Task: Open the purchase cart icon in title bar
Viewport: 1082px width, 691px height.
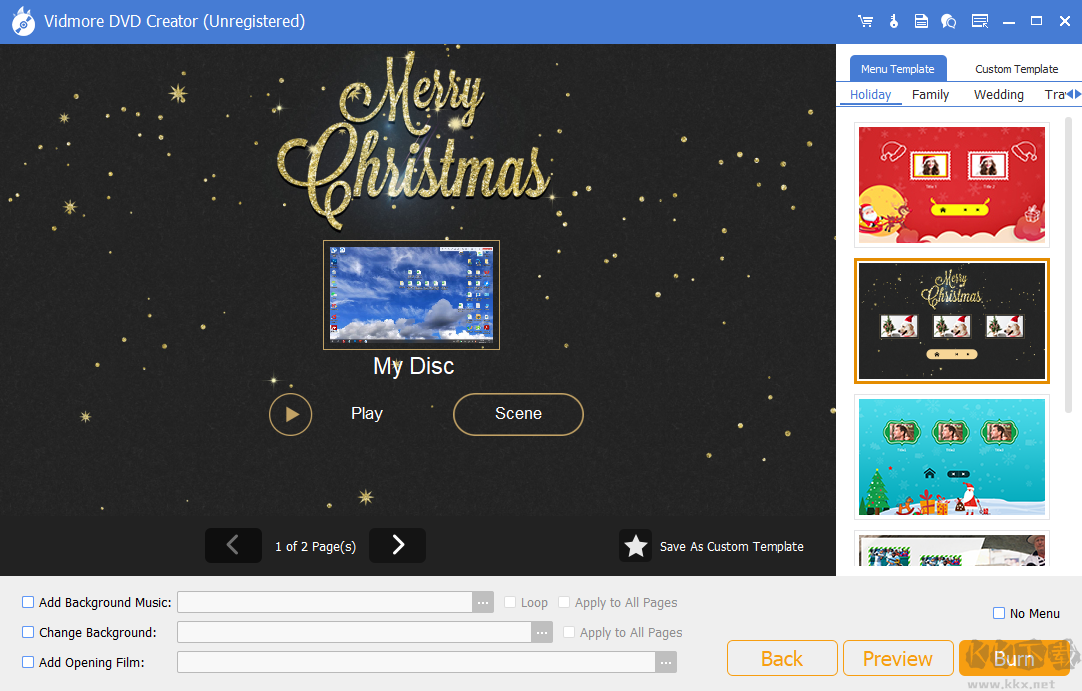Action: pos(865,20)
